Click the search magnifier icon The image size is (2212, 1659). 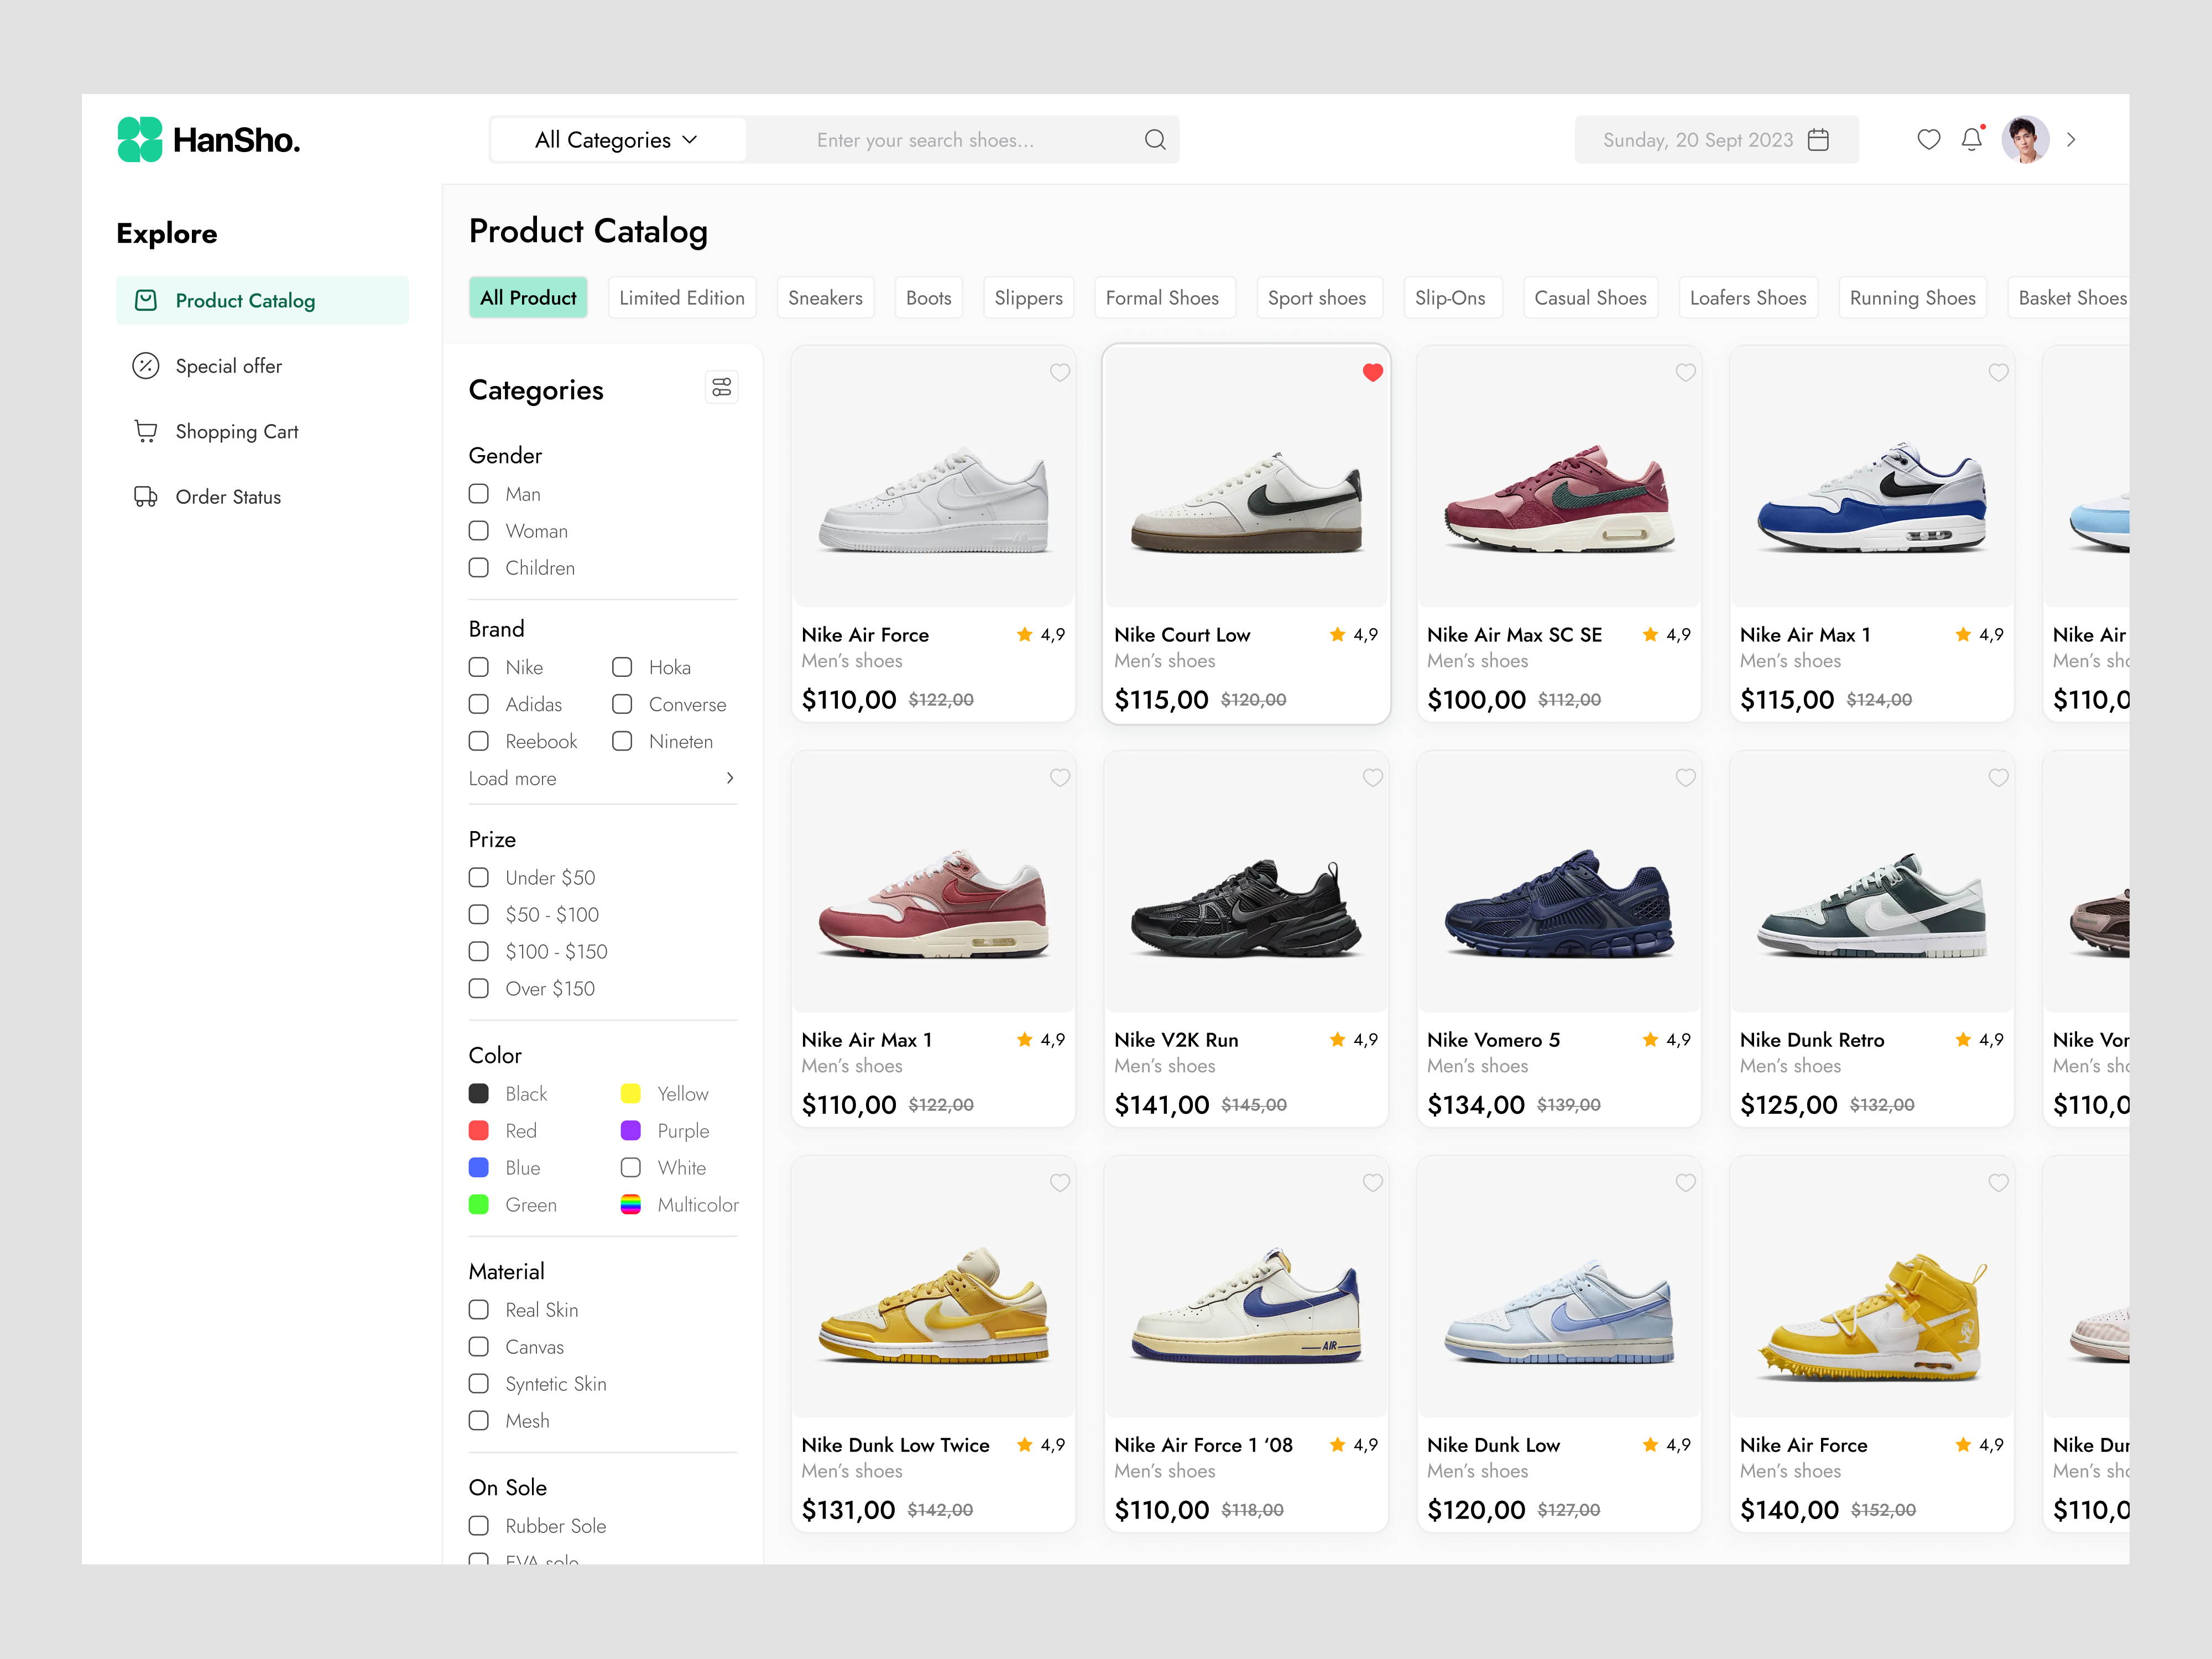[x=1155, y=139]
